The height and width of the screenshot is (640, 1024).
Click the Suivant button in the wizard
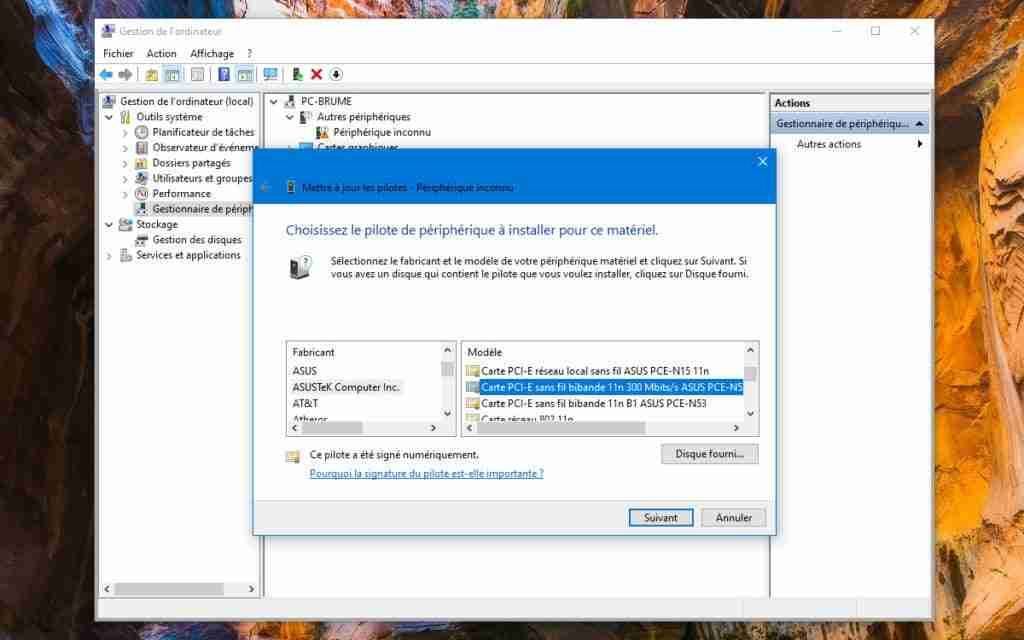(661, 517)
